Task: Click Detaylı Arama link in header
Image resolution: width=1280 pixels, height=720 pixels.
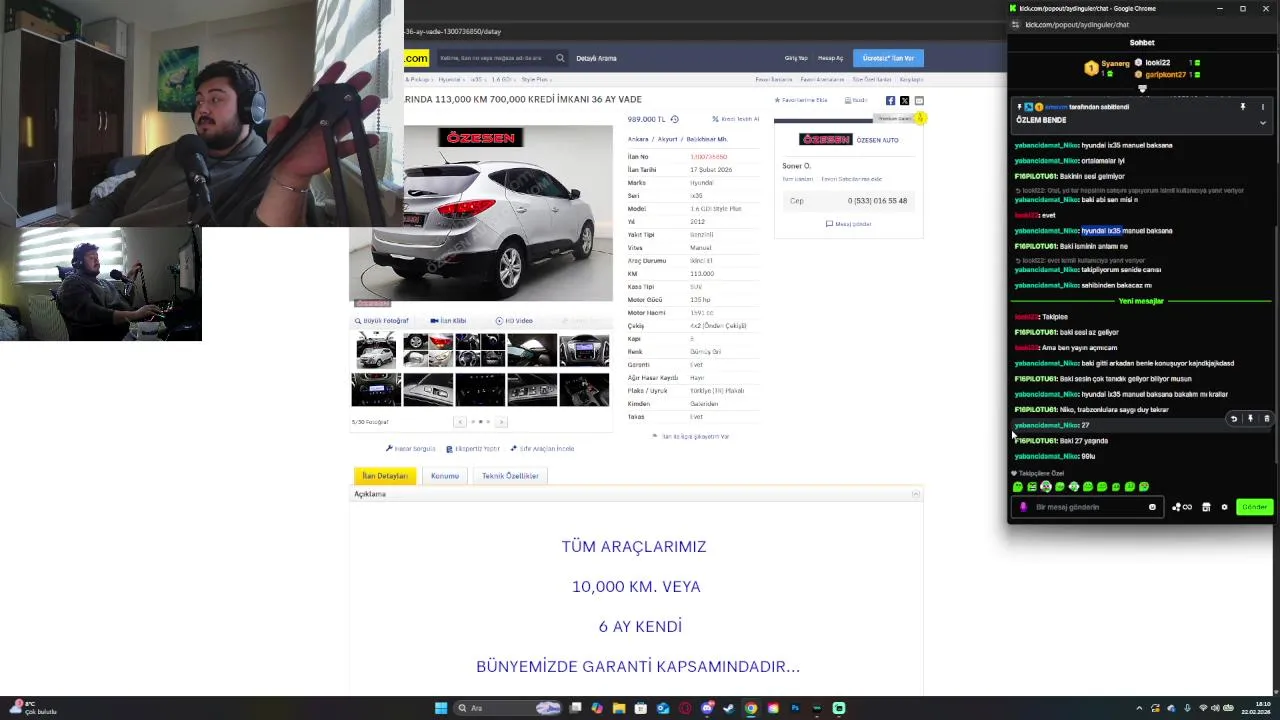Action: tap(596, 58)
